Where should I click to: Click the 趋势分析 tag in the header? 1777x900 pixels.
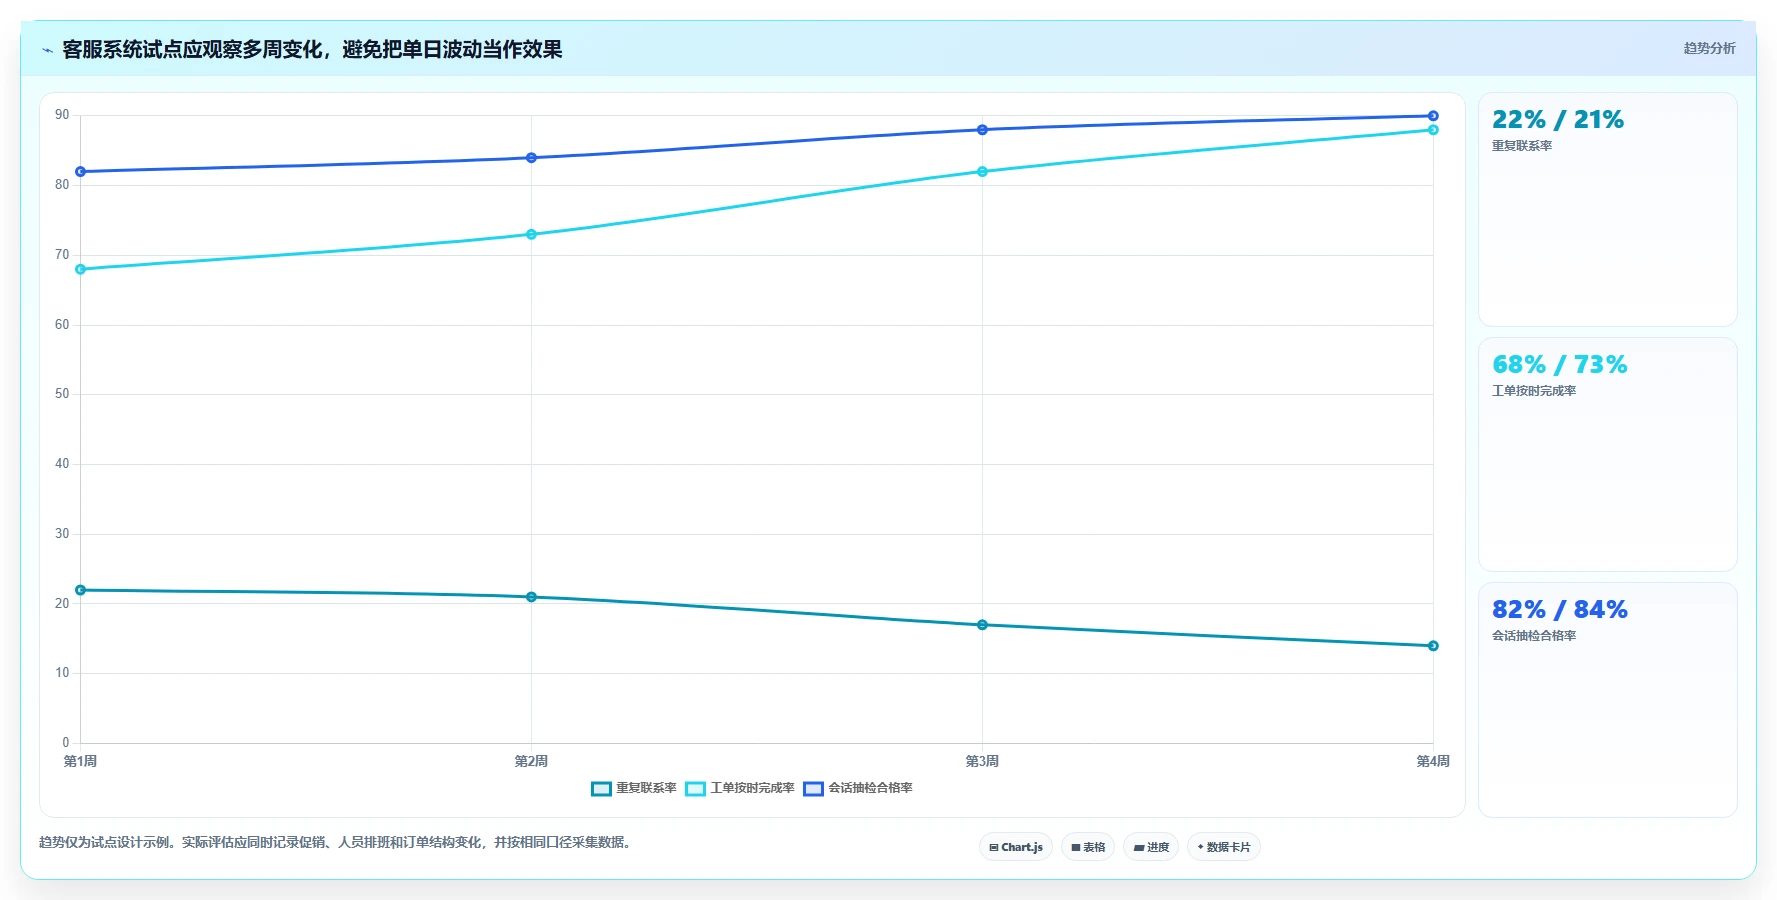[x=1709, y=48]
